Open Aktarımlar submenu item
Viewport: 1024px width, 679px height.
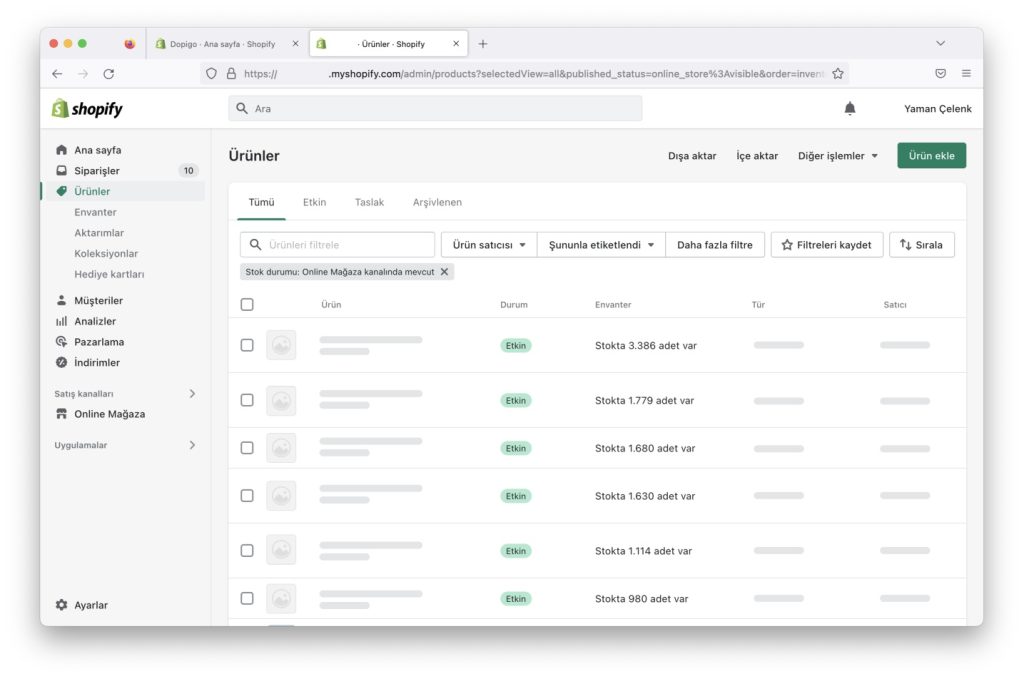(99, 232)
